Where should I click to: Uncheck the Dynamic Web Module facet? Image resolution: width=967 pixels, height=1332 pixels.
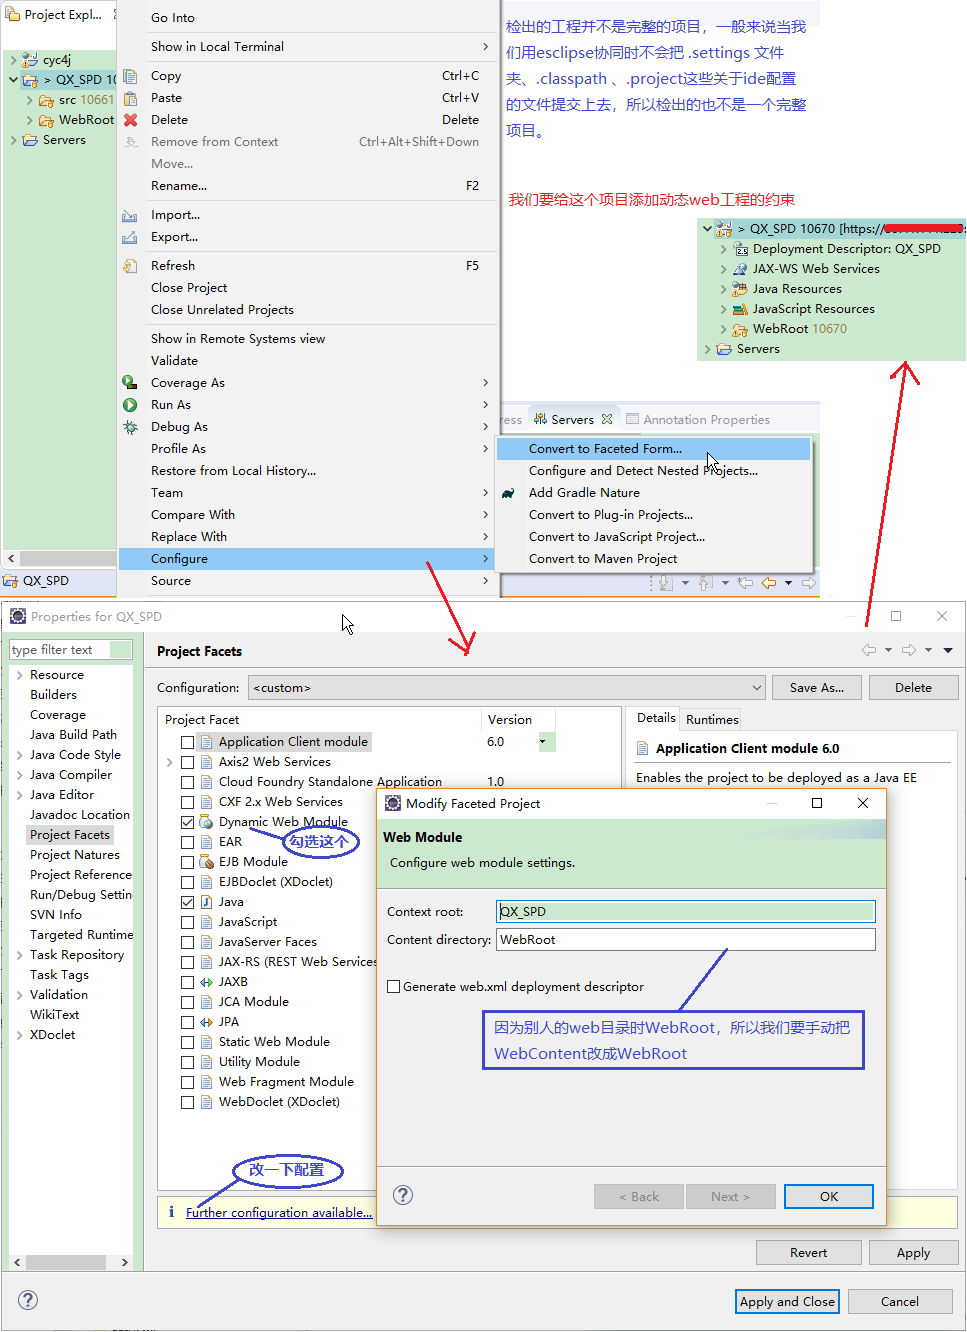187,822
